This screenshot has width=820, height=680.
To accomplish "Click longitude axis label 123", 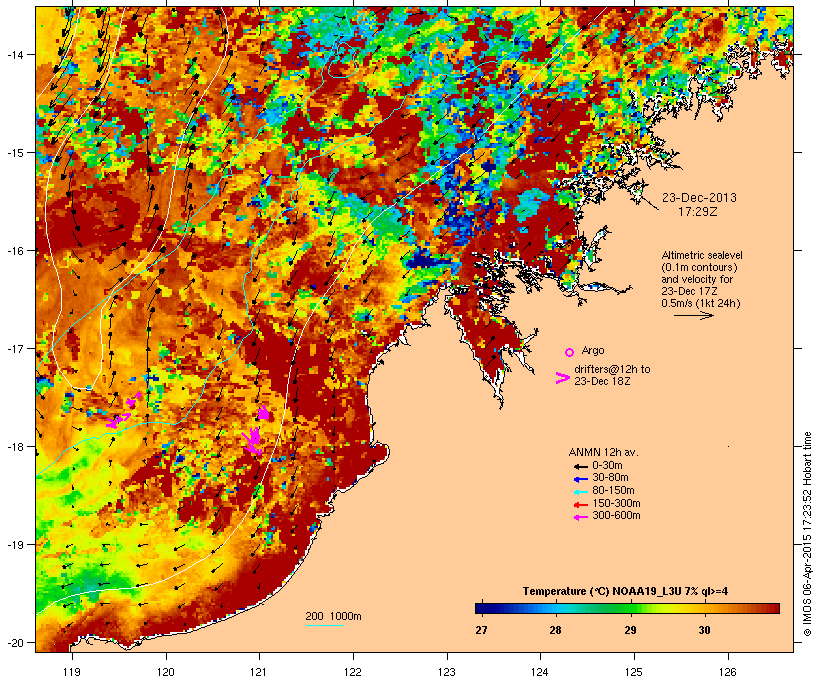I will [x=447, y=672].
